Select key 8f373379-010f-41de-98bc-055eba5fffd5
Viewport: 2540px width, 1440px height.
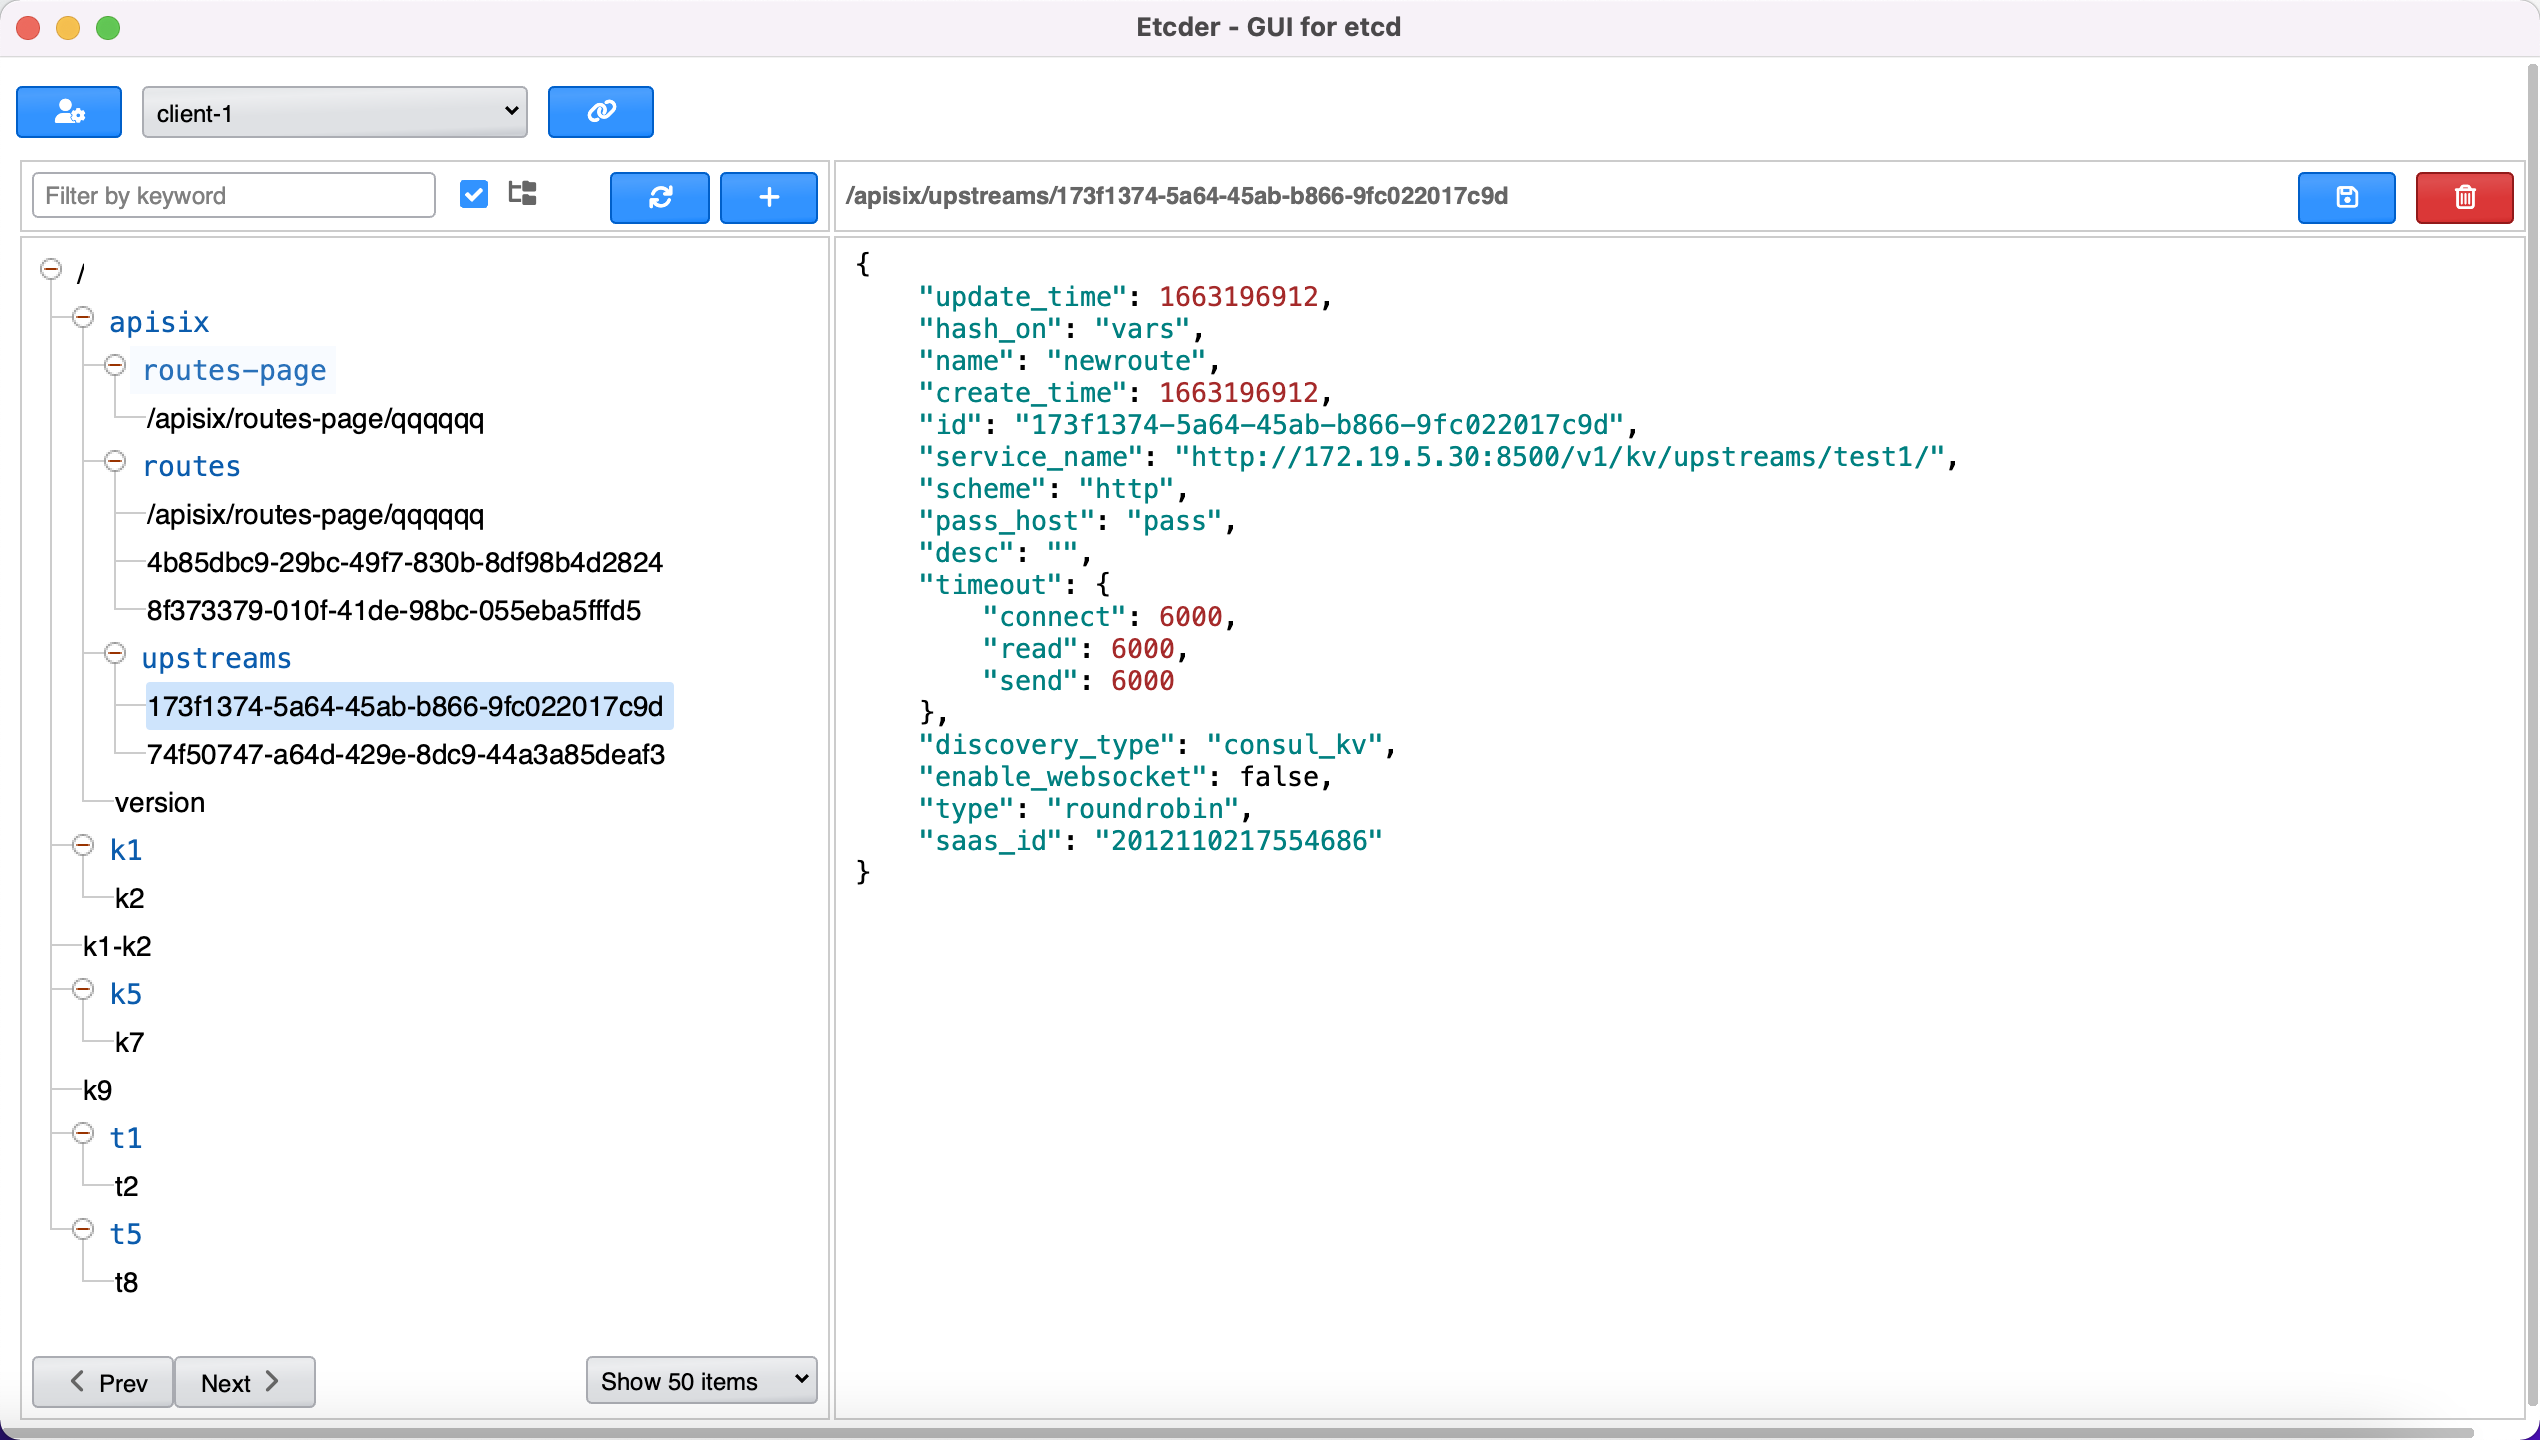394,611
